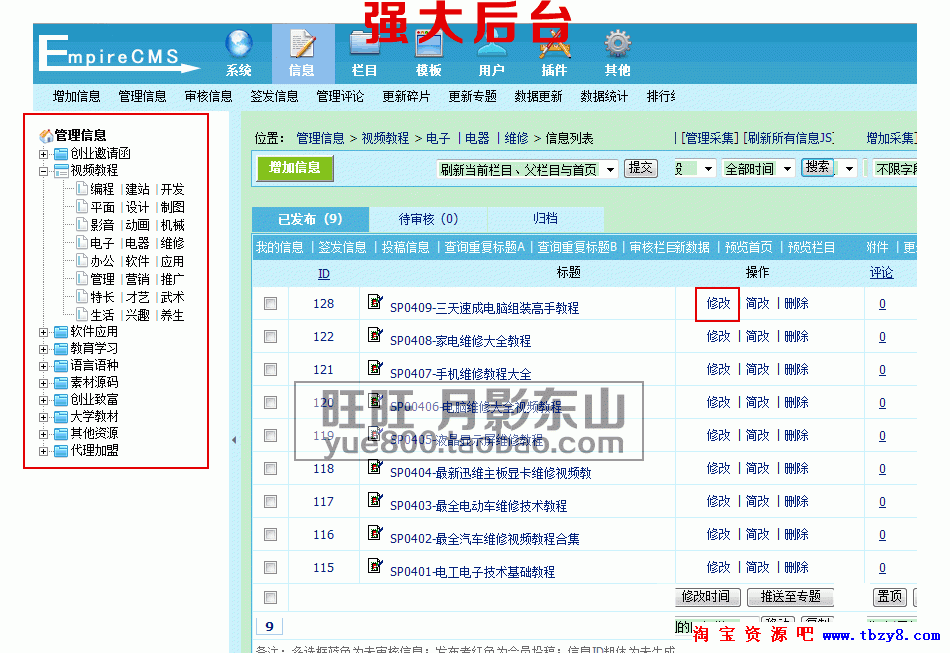The width and height of the screenshot is (950, 653).
Task: Click the 其他 gear icon in navigation
Action: pyautogui.click(x=616, y=45)
